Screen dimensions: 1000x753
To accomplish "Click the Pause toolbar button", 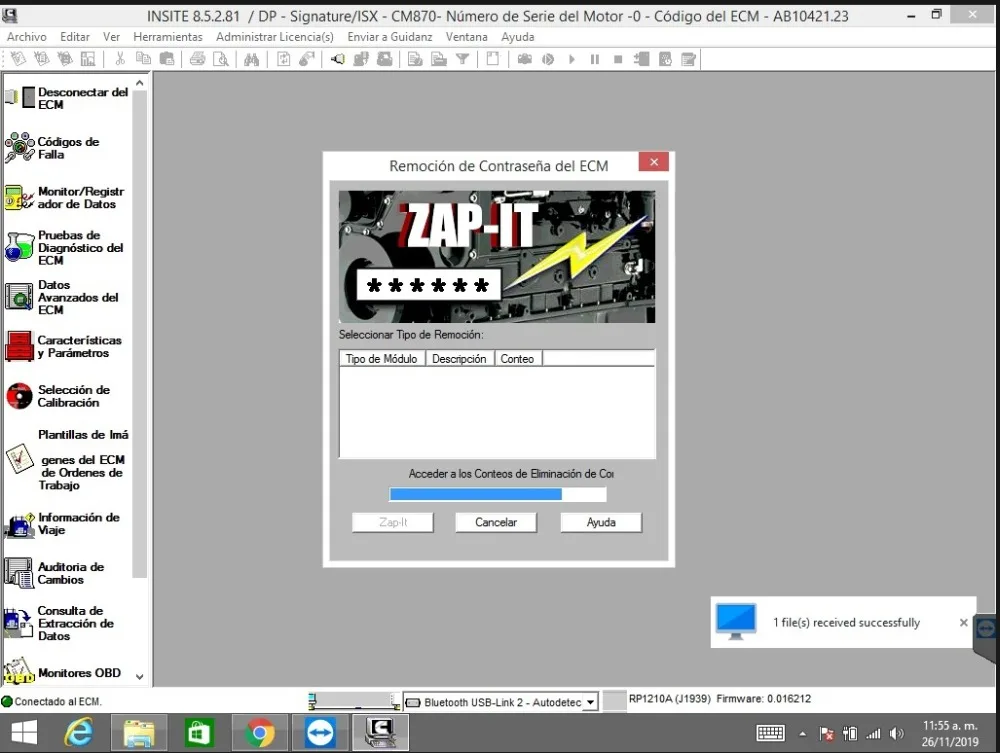I will 594,59.
